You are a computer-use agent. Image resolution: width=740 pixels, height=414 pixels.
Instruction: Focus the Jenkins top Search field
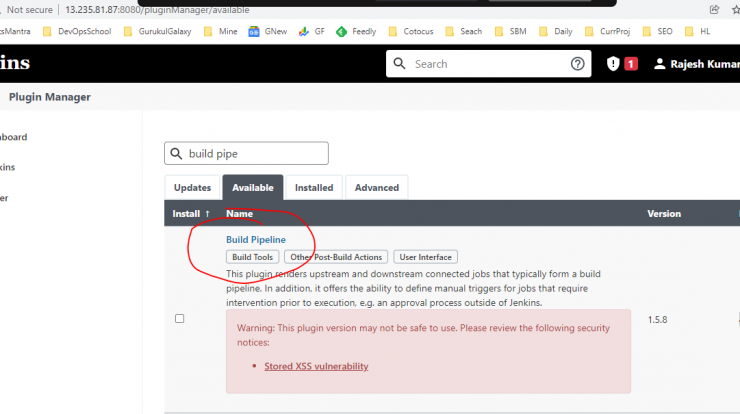(488, 64)
